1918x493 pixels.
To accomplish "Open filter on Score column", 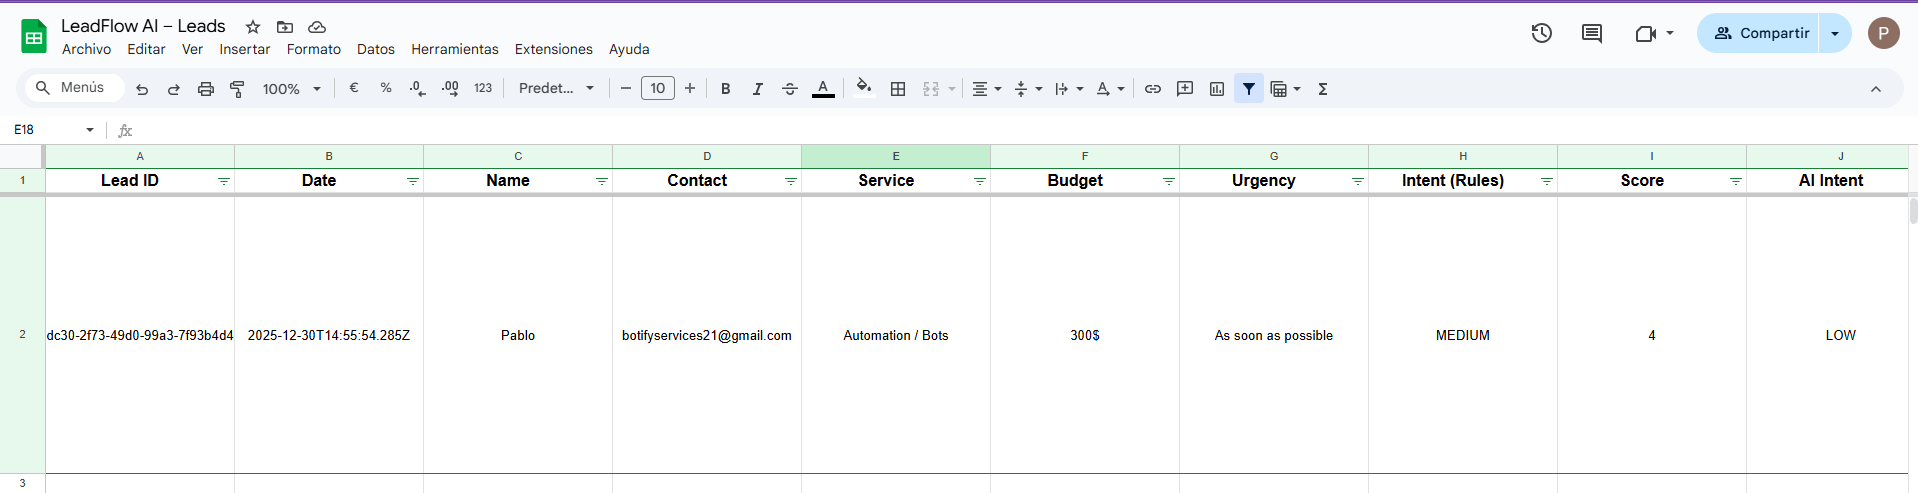I will point(1736,181).
